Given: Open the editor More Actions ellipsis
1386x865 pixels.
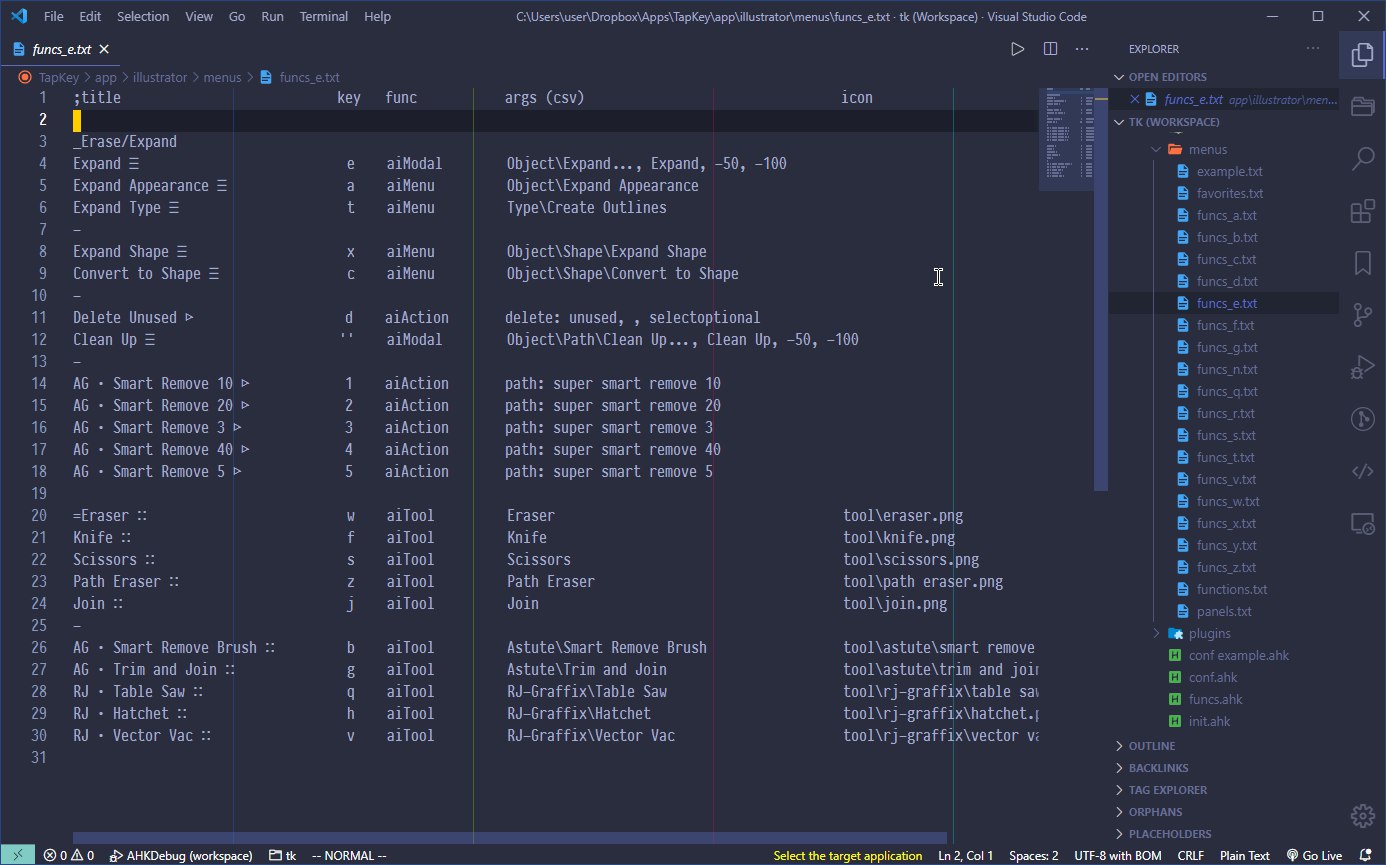Looking at the screenshot, I should [x=1082, y=49].
